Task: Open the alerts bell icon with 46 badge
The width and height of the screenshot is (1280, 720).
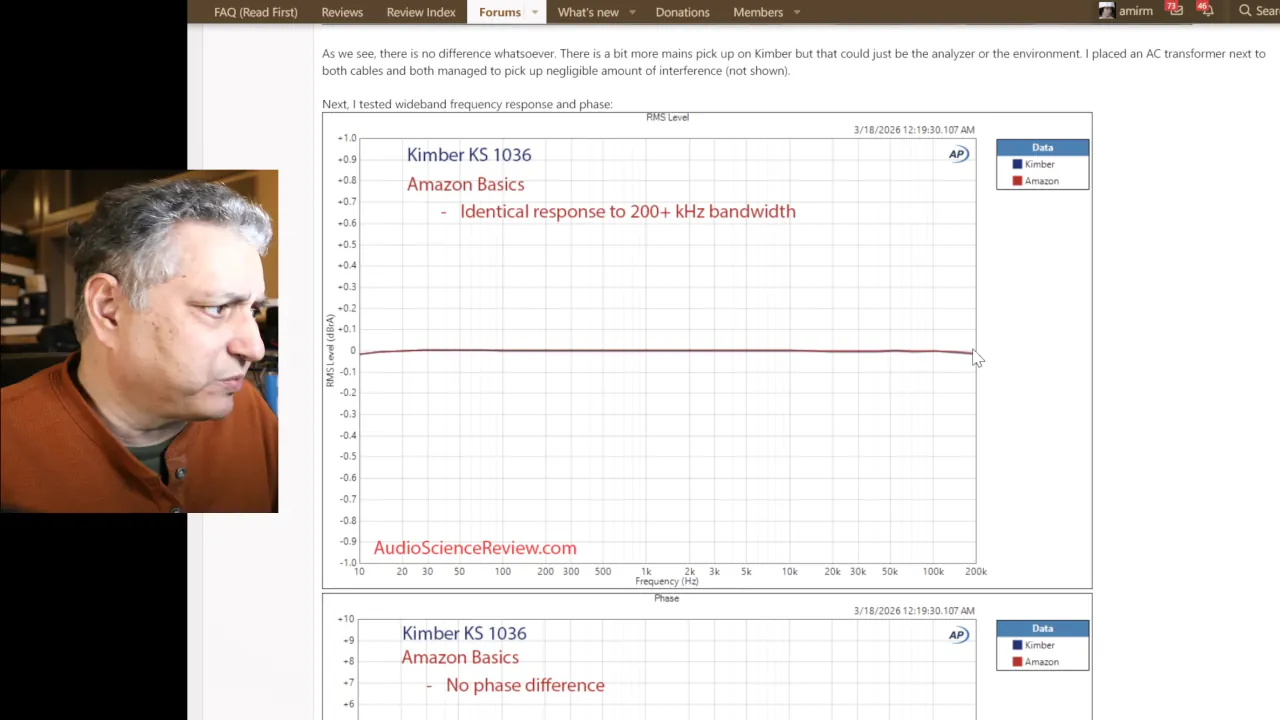Action: pos(1207,11)
